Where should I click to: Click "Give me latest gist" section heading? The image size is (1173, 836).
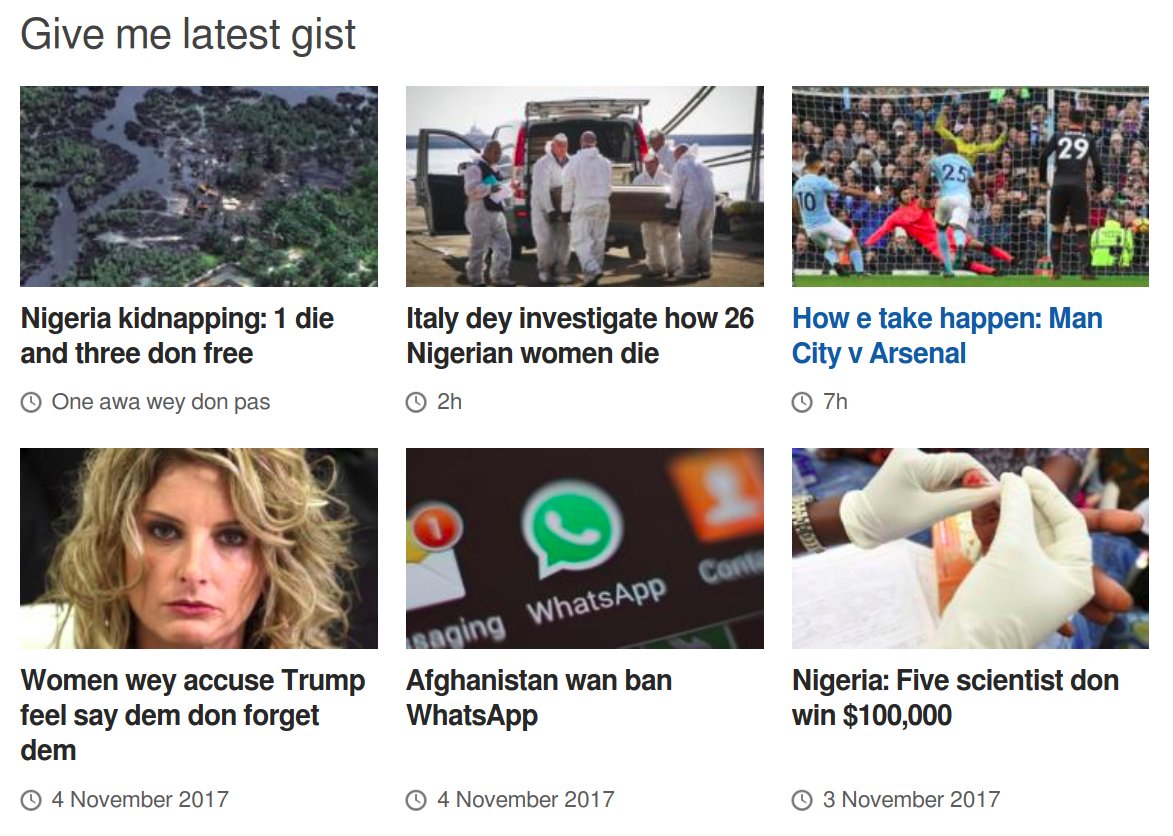tap(188, 35)
